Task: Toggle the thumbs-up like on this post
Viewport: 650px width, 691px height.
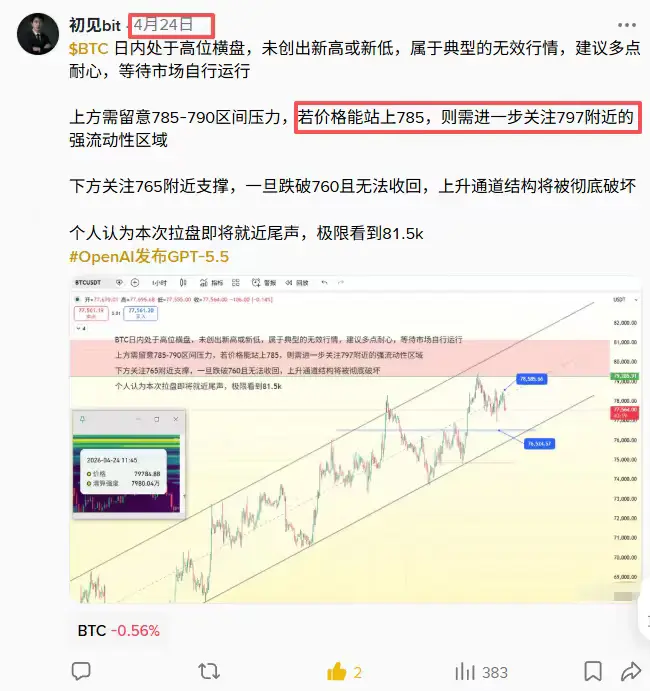Action: (x=337, y=672)
